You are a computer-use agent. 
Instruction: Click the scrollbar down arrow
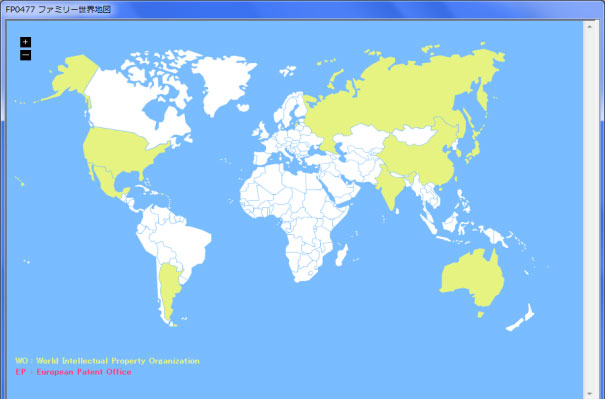[589, 394]
